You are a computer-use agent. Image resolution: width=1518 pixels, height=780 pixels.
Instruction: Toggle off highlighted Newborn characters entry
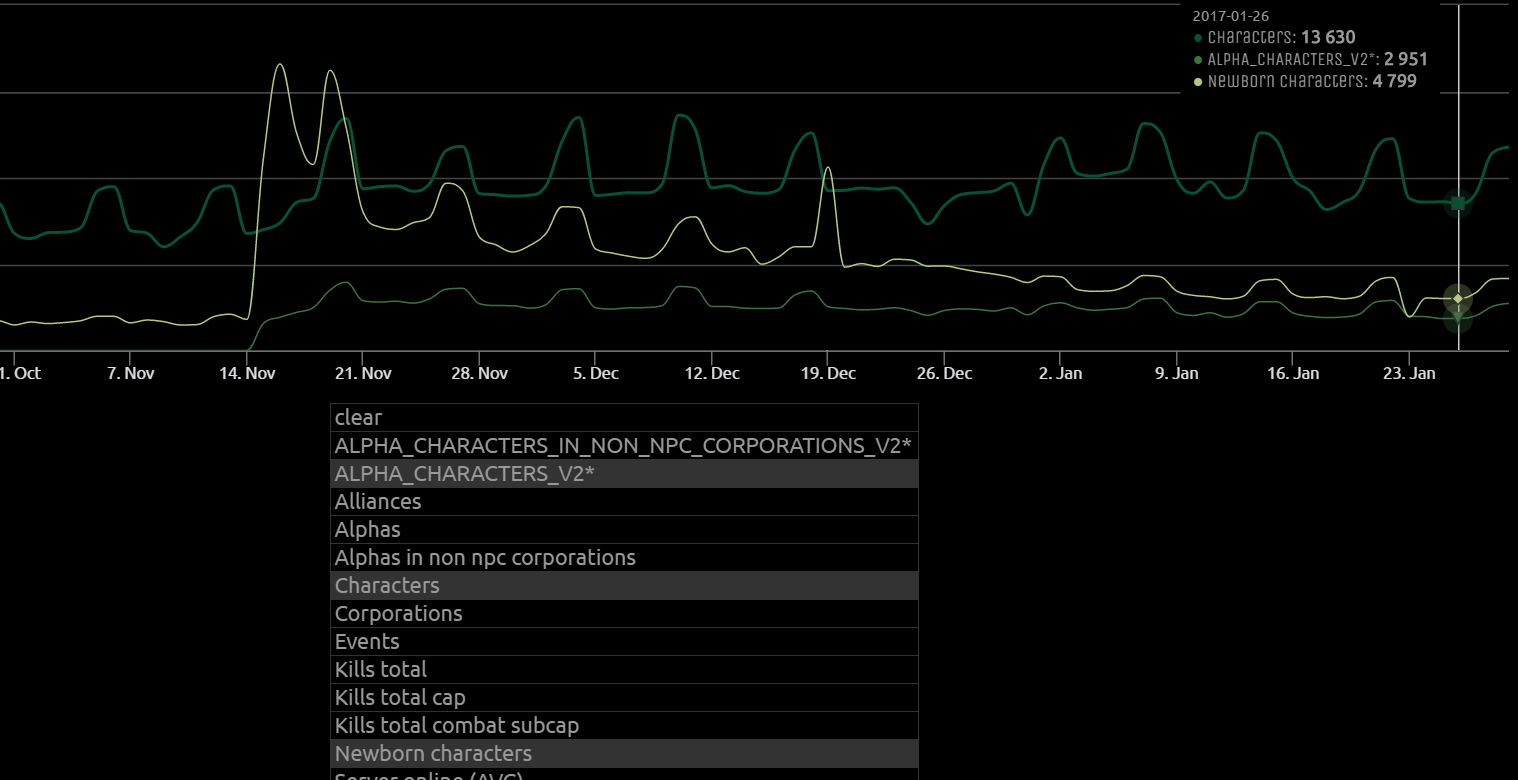coord(624,753)
